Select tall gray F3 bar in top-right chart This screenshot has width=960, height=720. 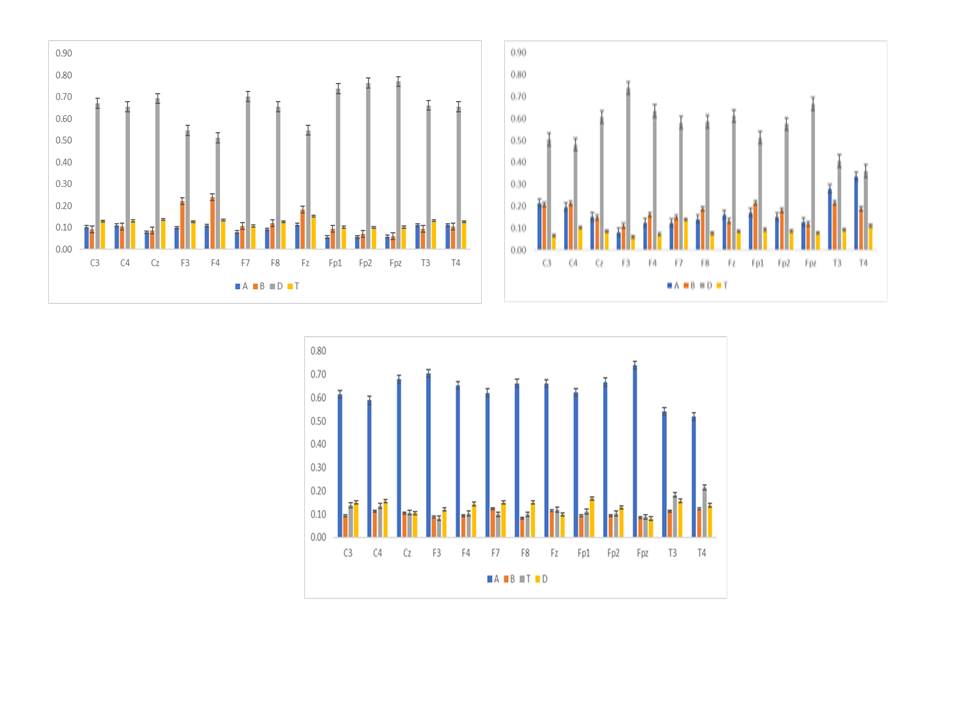click(x=628, y=168)
